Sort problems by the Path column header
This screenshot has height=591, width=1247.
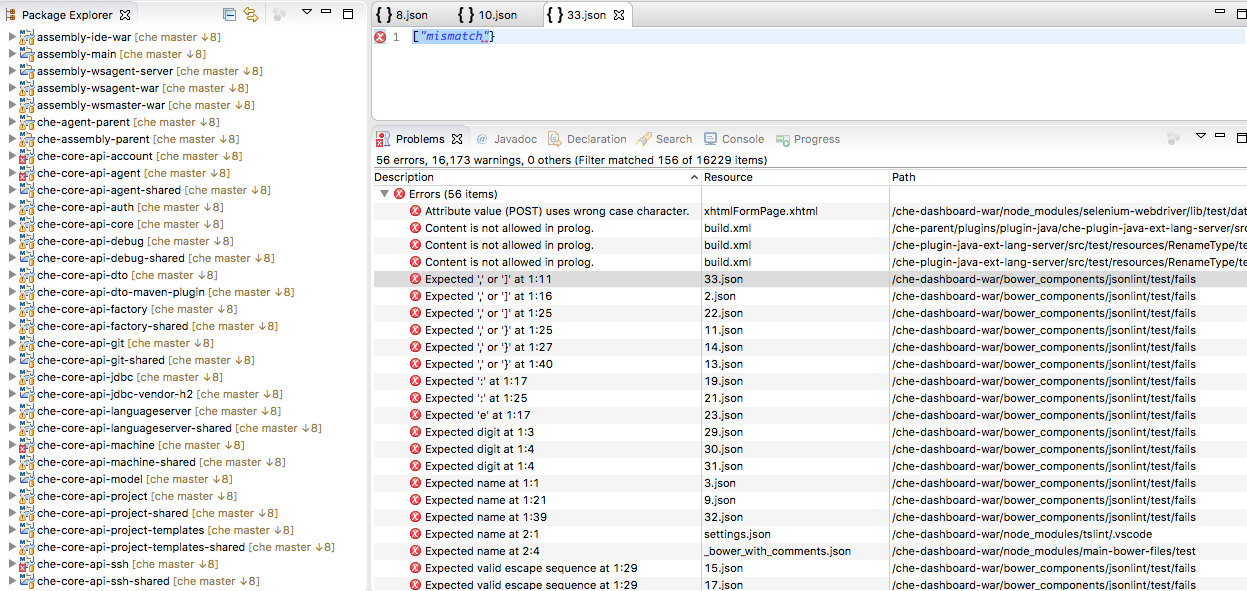1069,177
